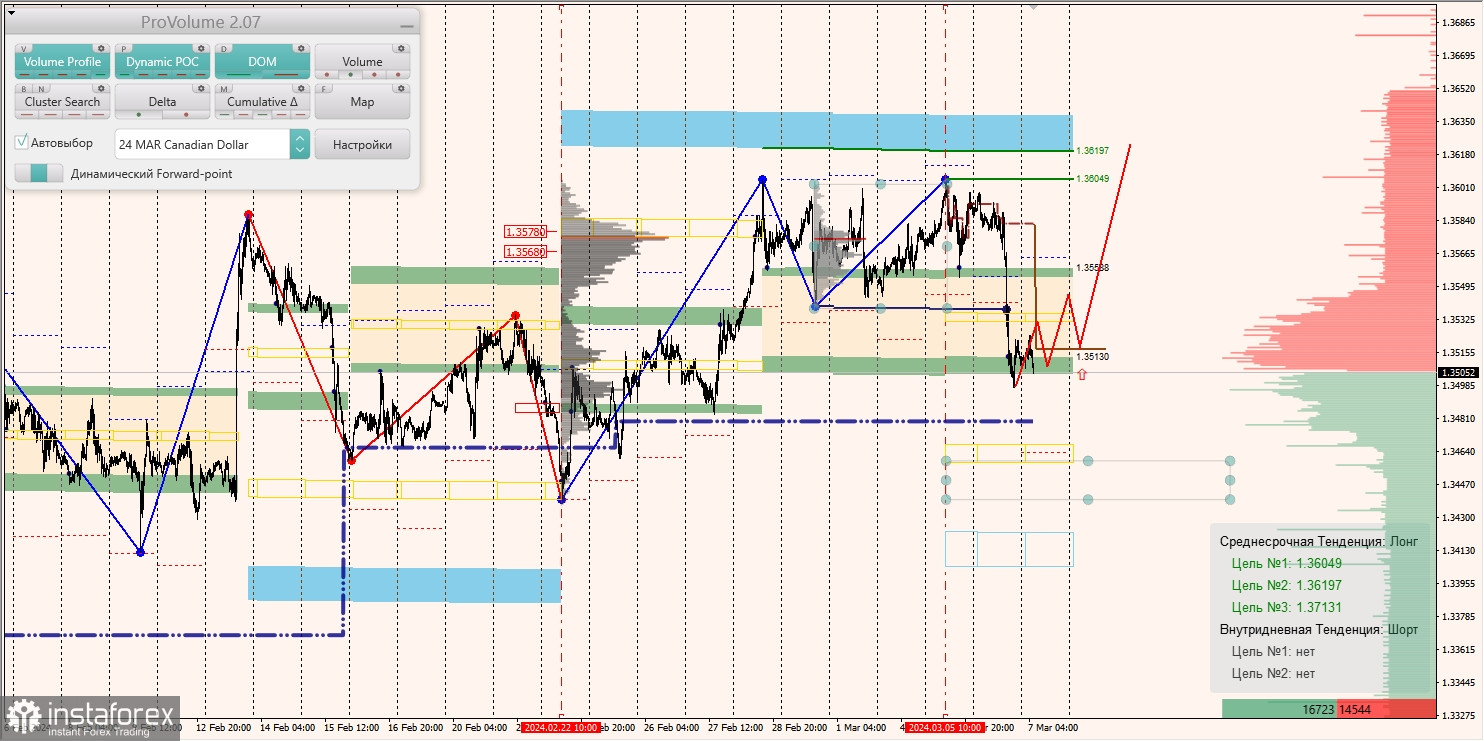The height and width of the screenshot is (741, 1484).
Task: Open DOM gear settings
Action: coord(300,48)
